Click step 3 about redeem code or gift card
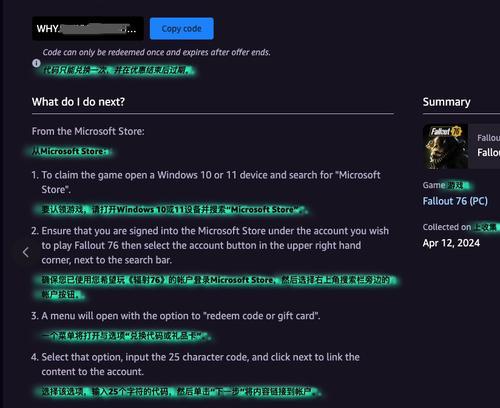 click(176, 316)
